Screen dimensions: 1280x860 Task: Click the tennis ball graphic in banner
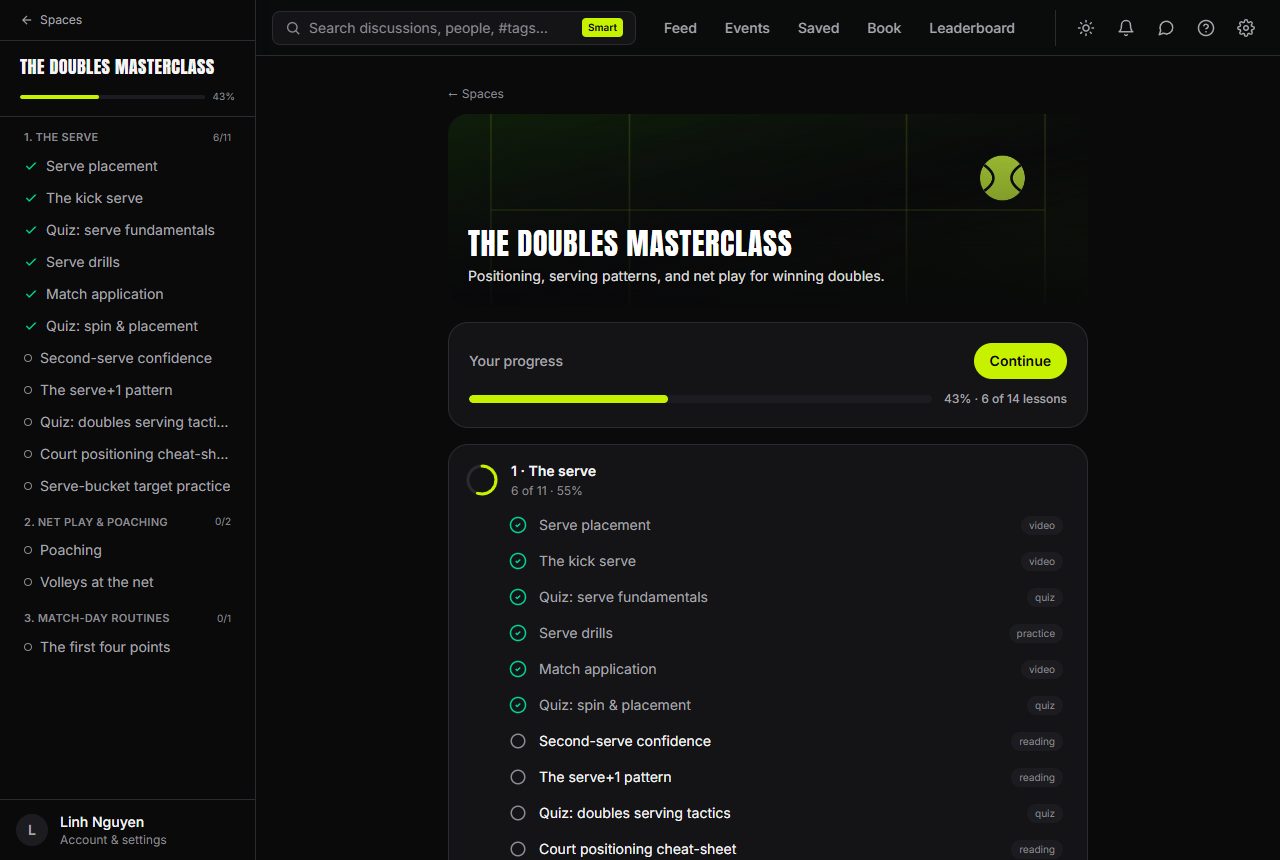(1002, 178)
